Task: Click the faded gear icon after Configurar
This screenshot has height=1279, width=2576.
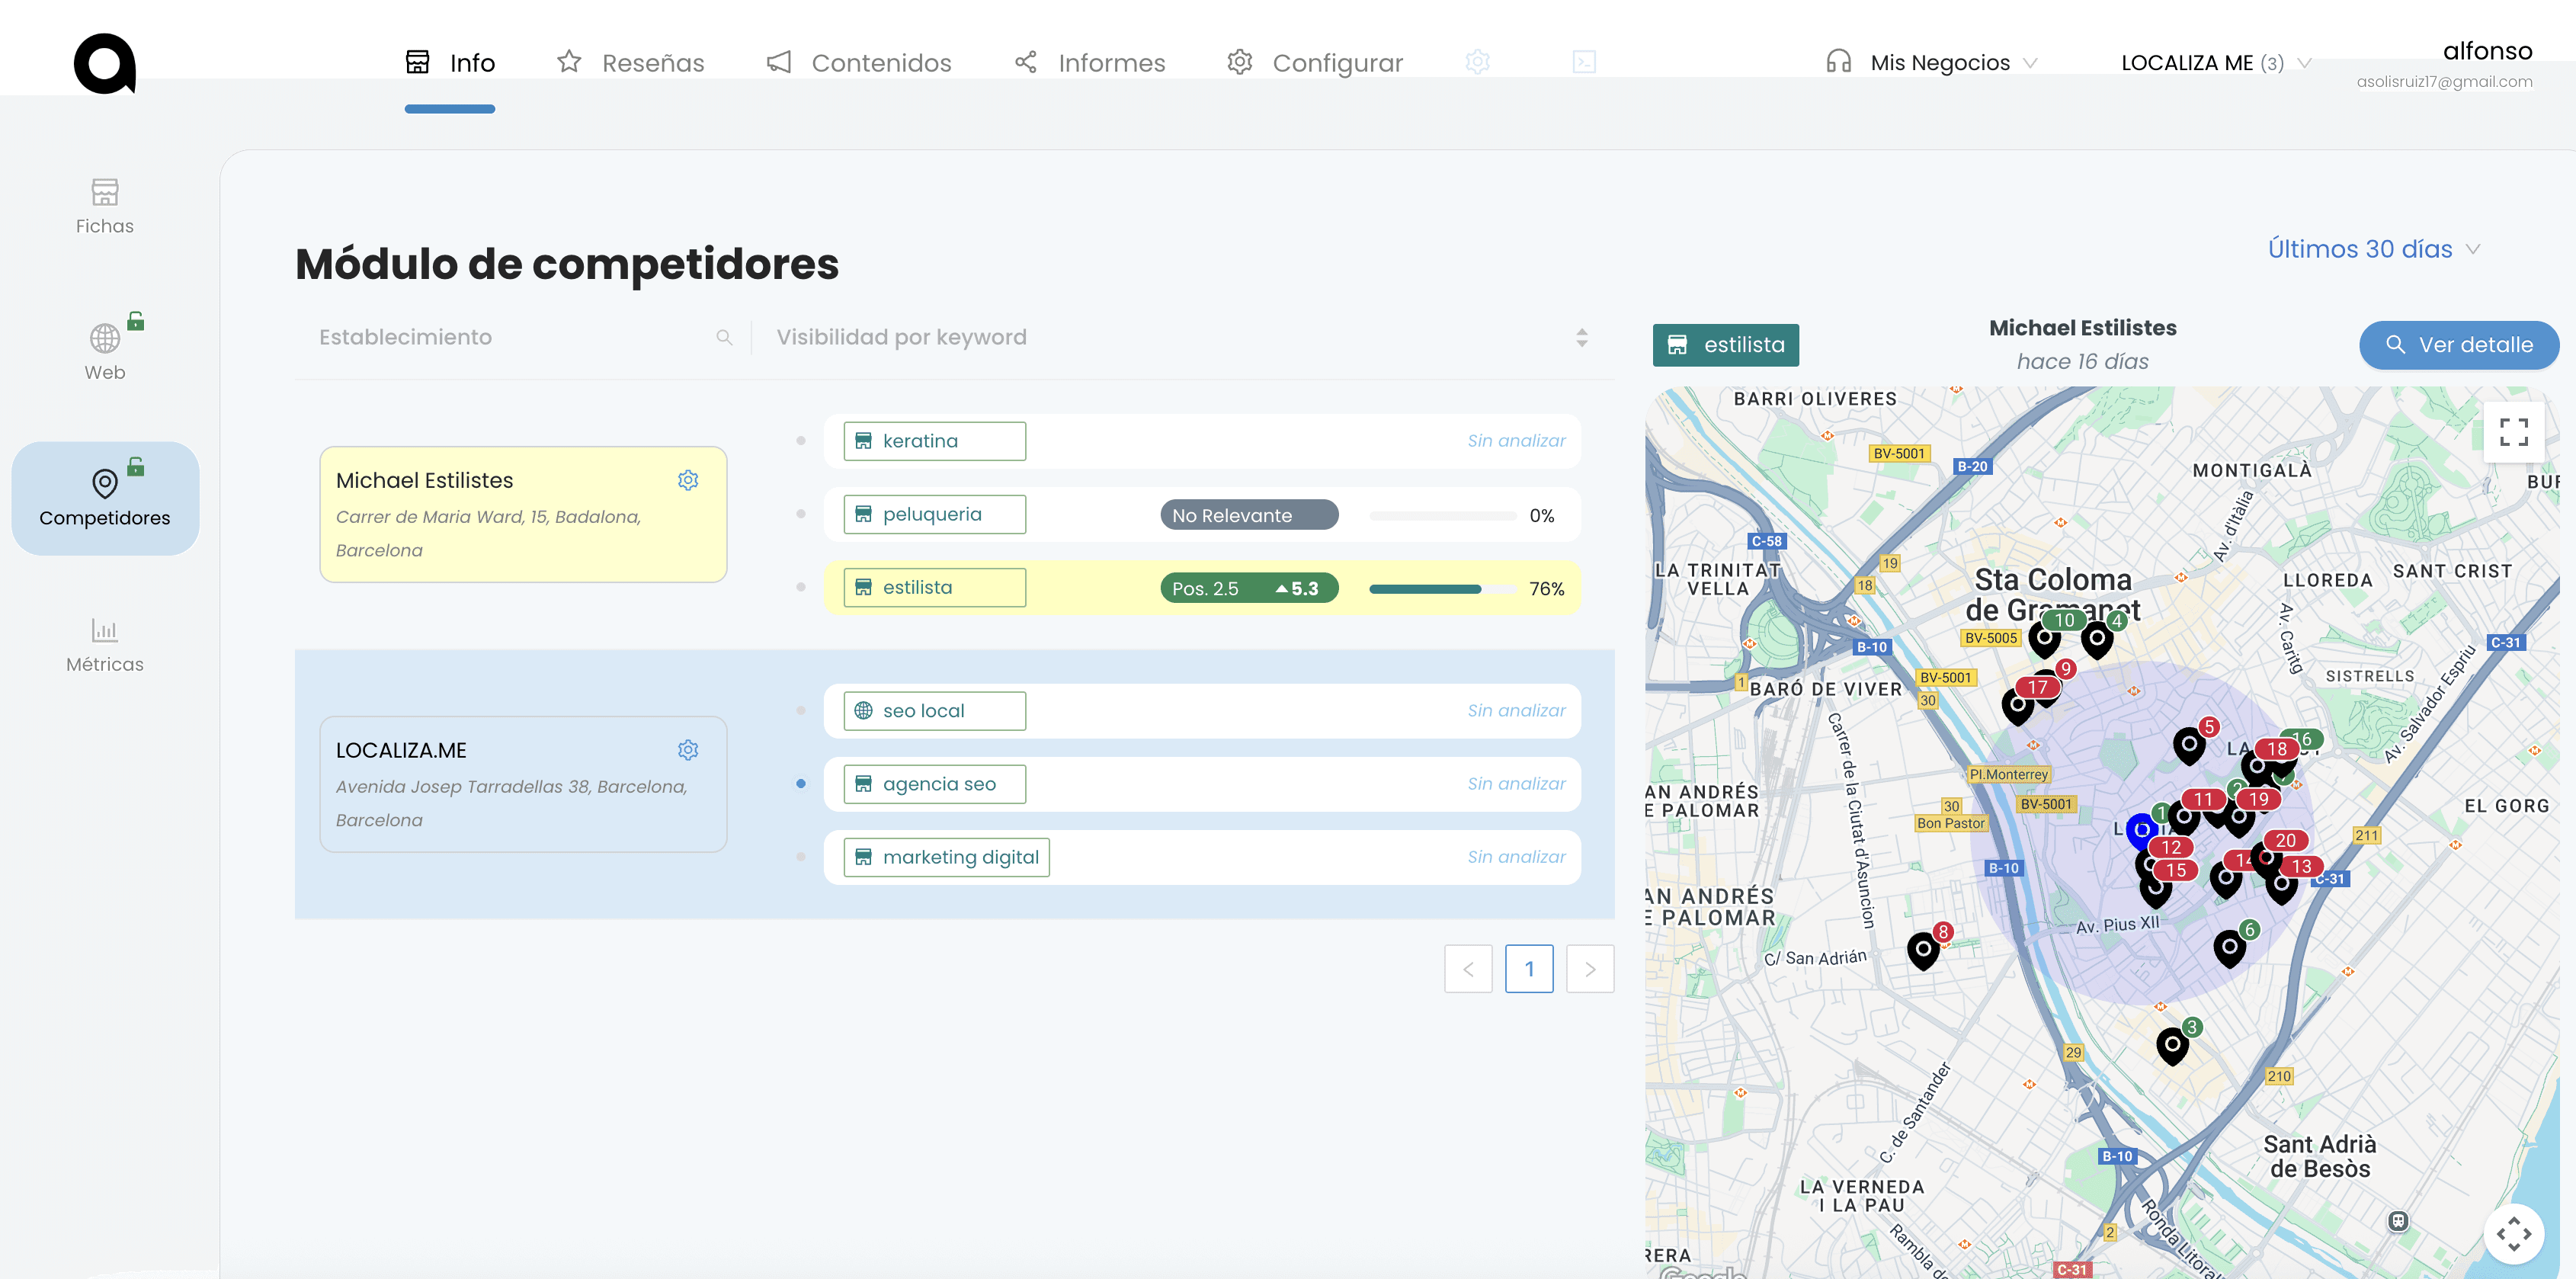Action: (x=1477, y=62)
